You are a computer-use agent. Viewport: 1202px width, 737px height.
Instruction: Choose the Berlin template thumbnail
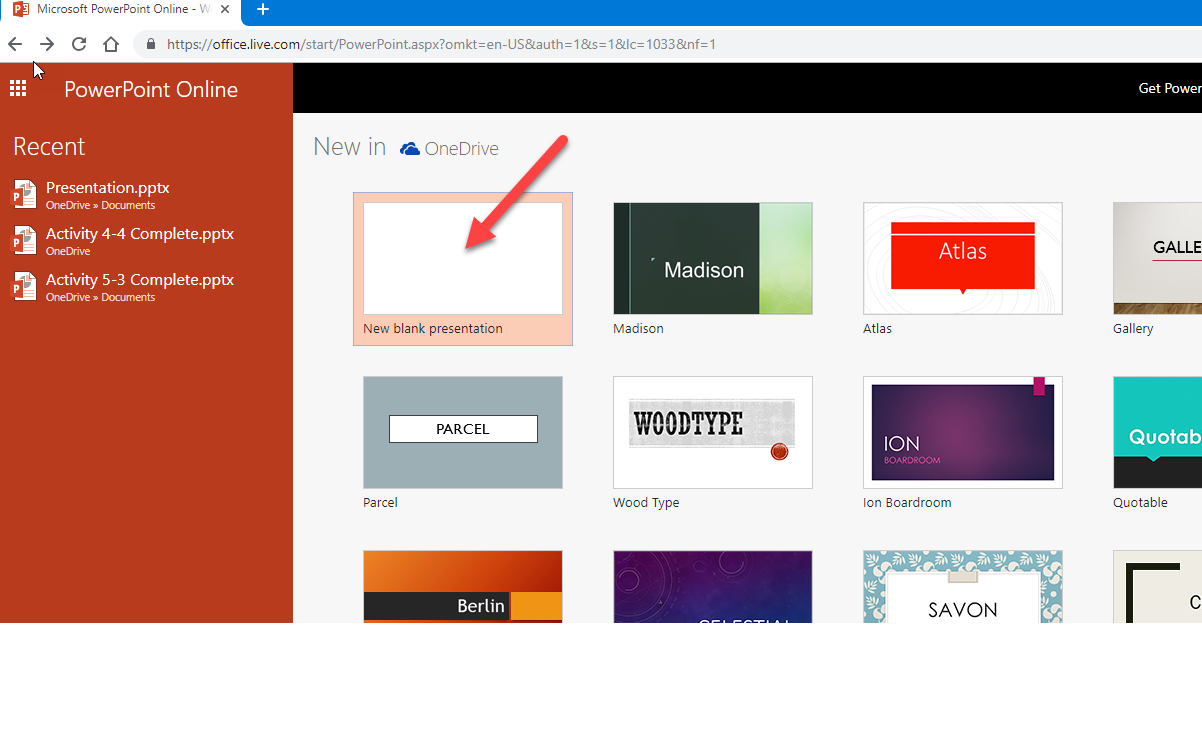[x=463, y=586]
